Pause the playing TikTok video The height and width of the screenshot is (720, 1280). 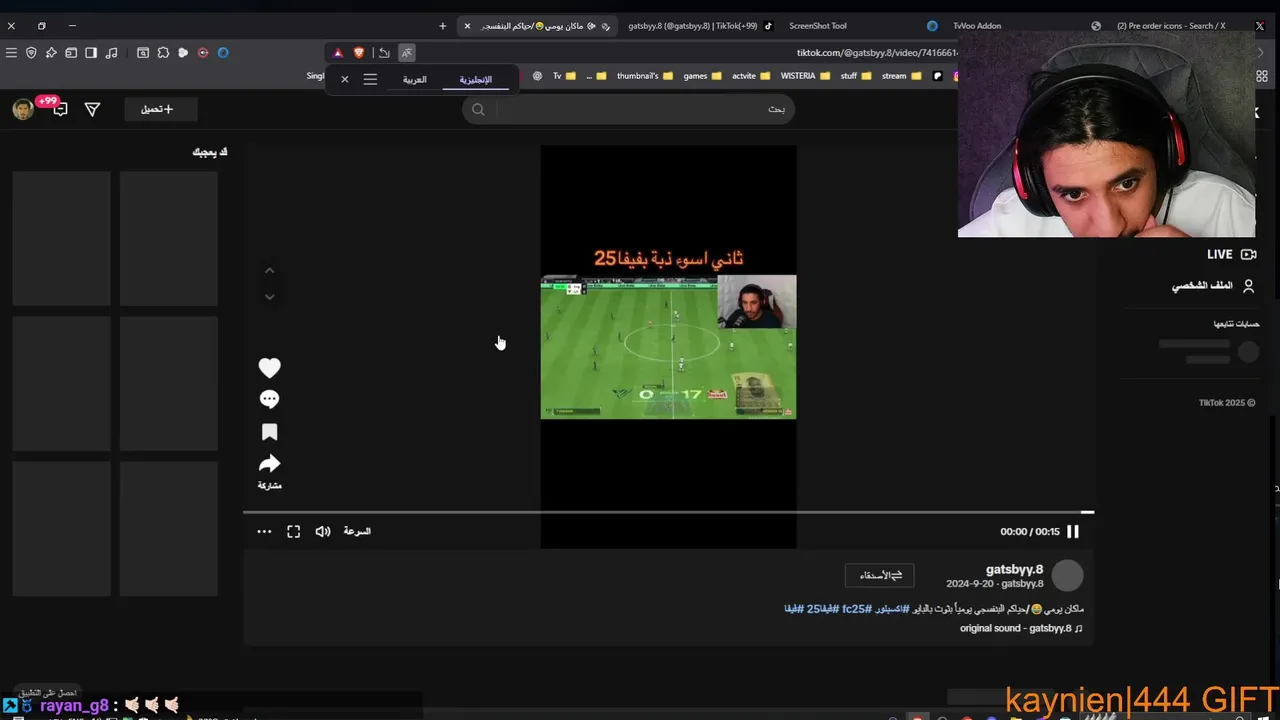coord(1073,532)
